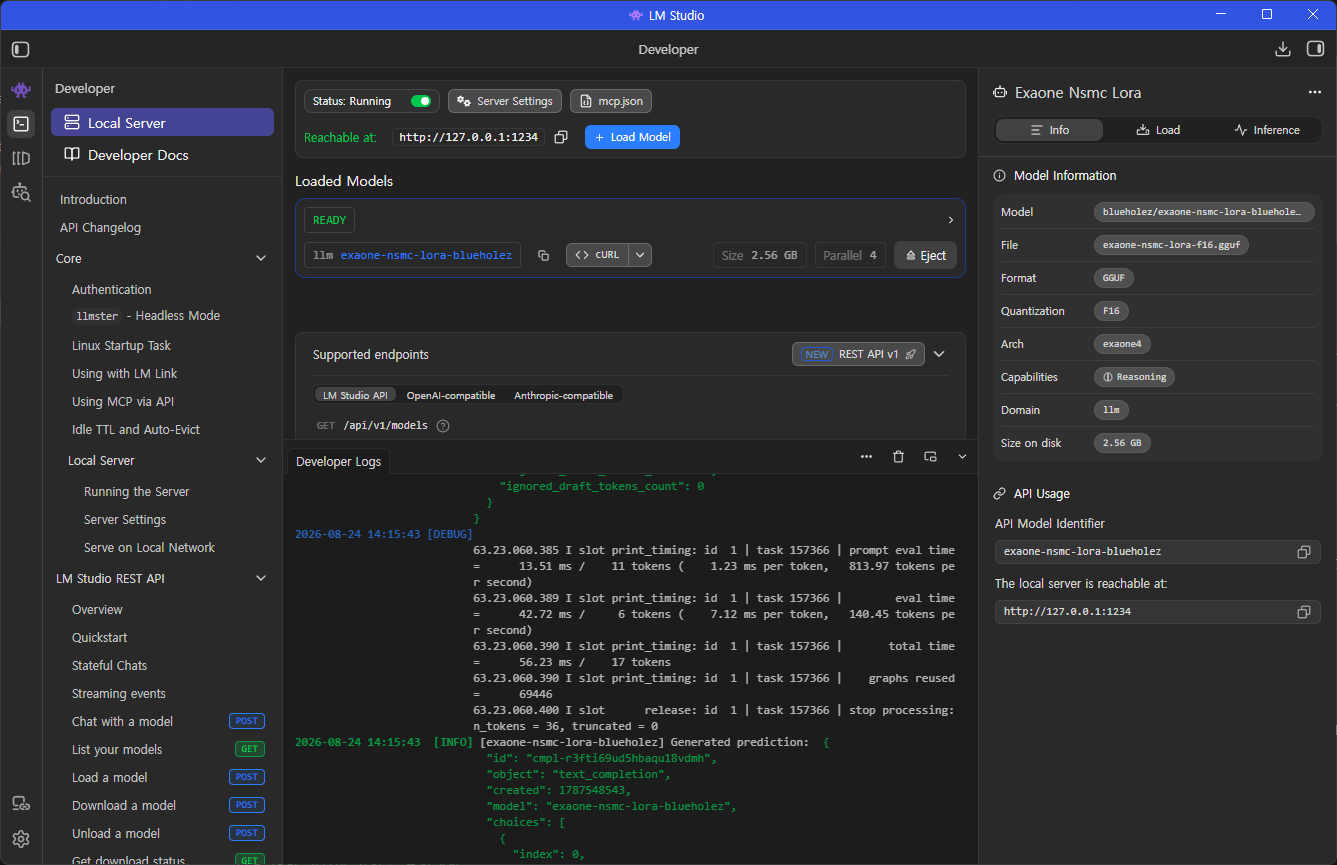Open the Running the Server page

pos(136,491)
